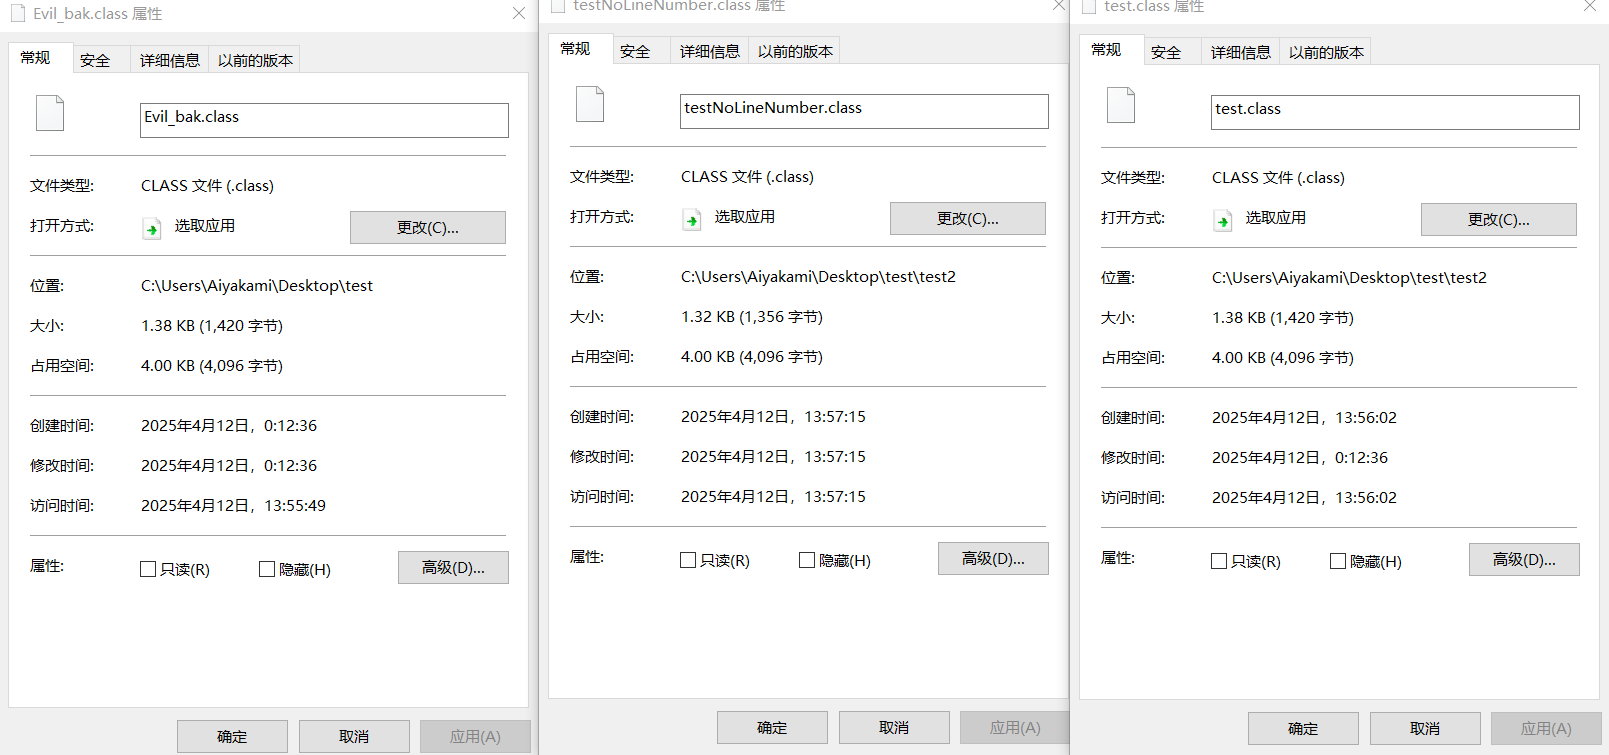Switch to 以前的版本 tab in testNoLineNumber.class window
Image resolution: width=1609 pixels, height=755 pixels.
(x=795, y=51)
